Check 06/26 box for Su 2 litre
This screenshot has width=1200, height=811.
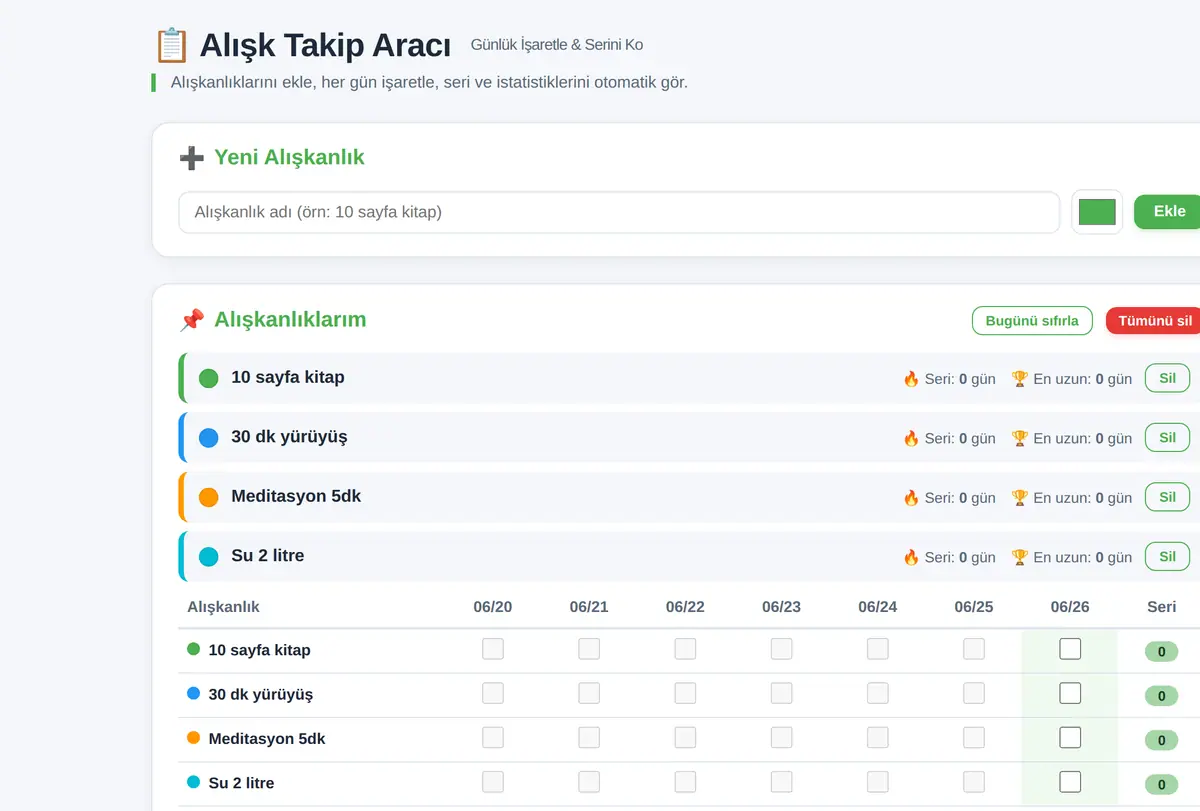coord(1070,782)
